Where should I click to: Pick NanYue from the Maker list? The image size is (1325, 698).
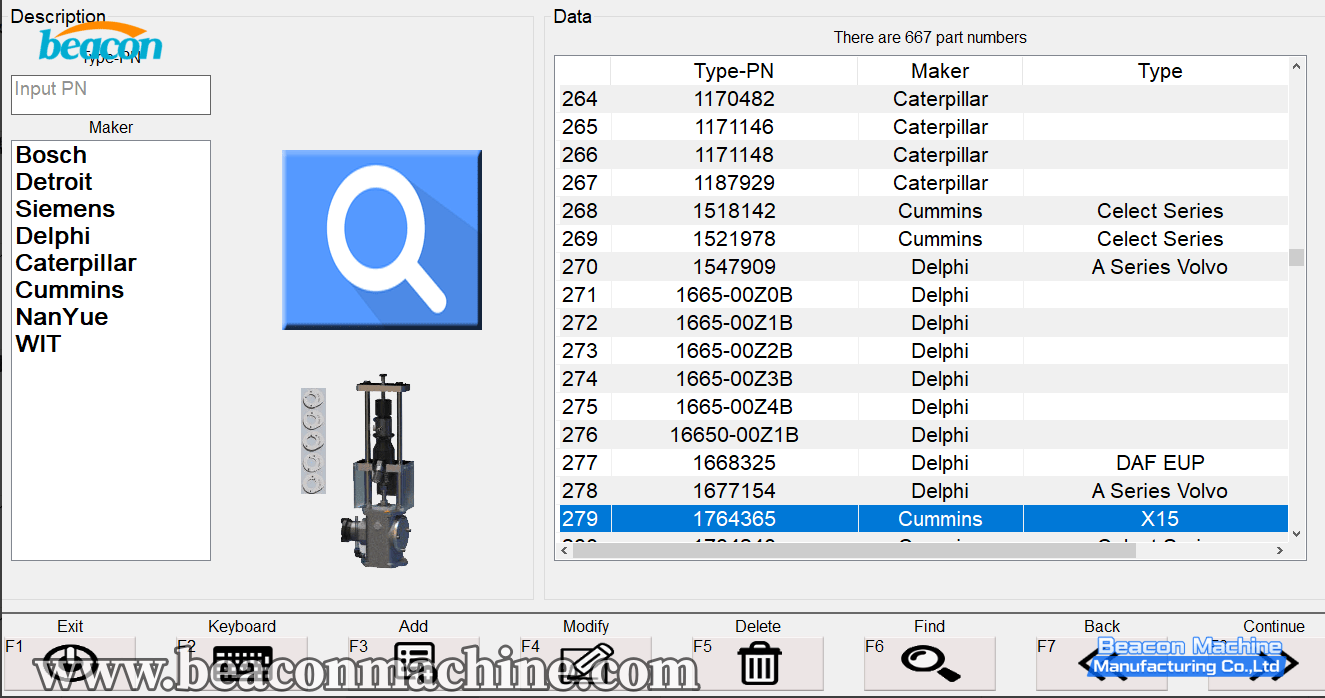[62, 317]
